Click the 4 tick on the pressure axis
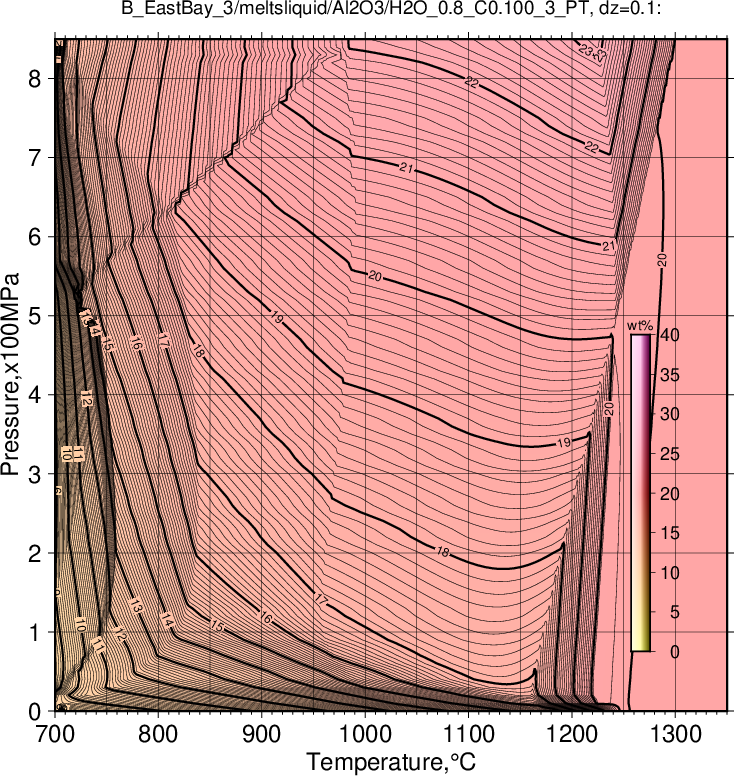Viewport: 734px width, 776px height. (x=35, y=395)
